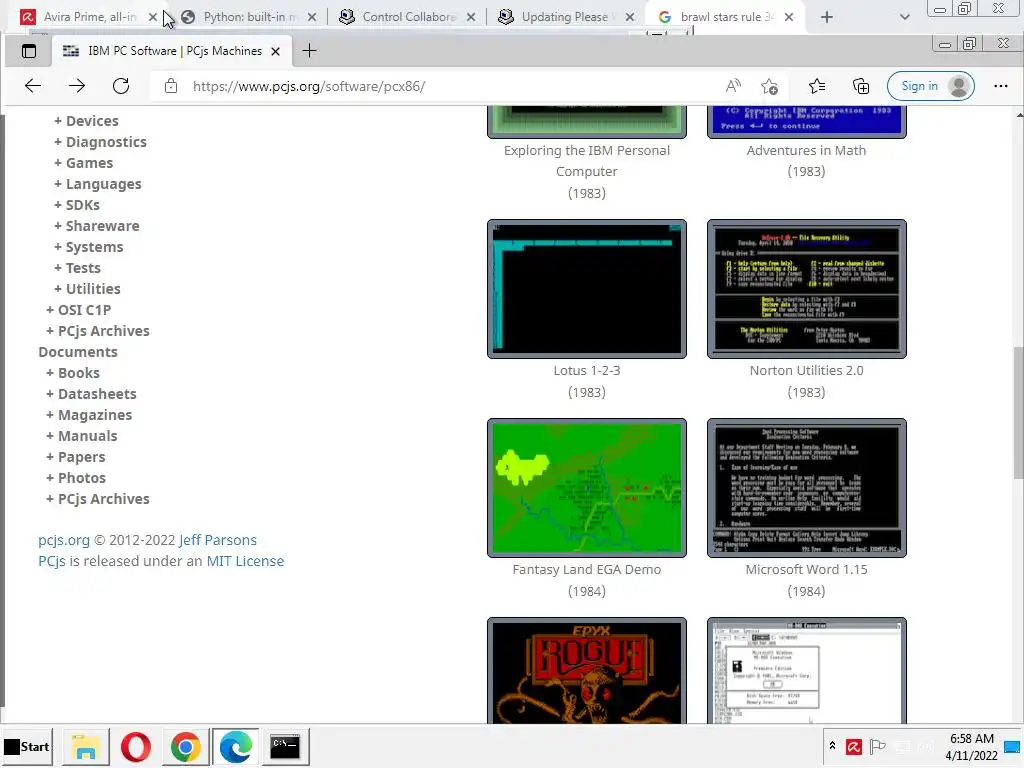Expand the Games section

pyautogui.click(x=84, y=163)
